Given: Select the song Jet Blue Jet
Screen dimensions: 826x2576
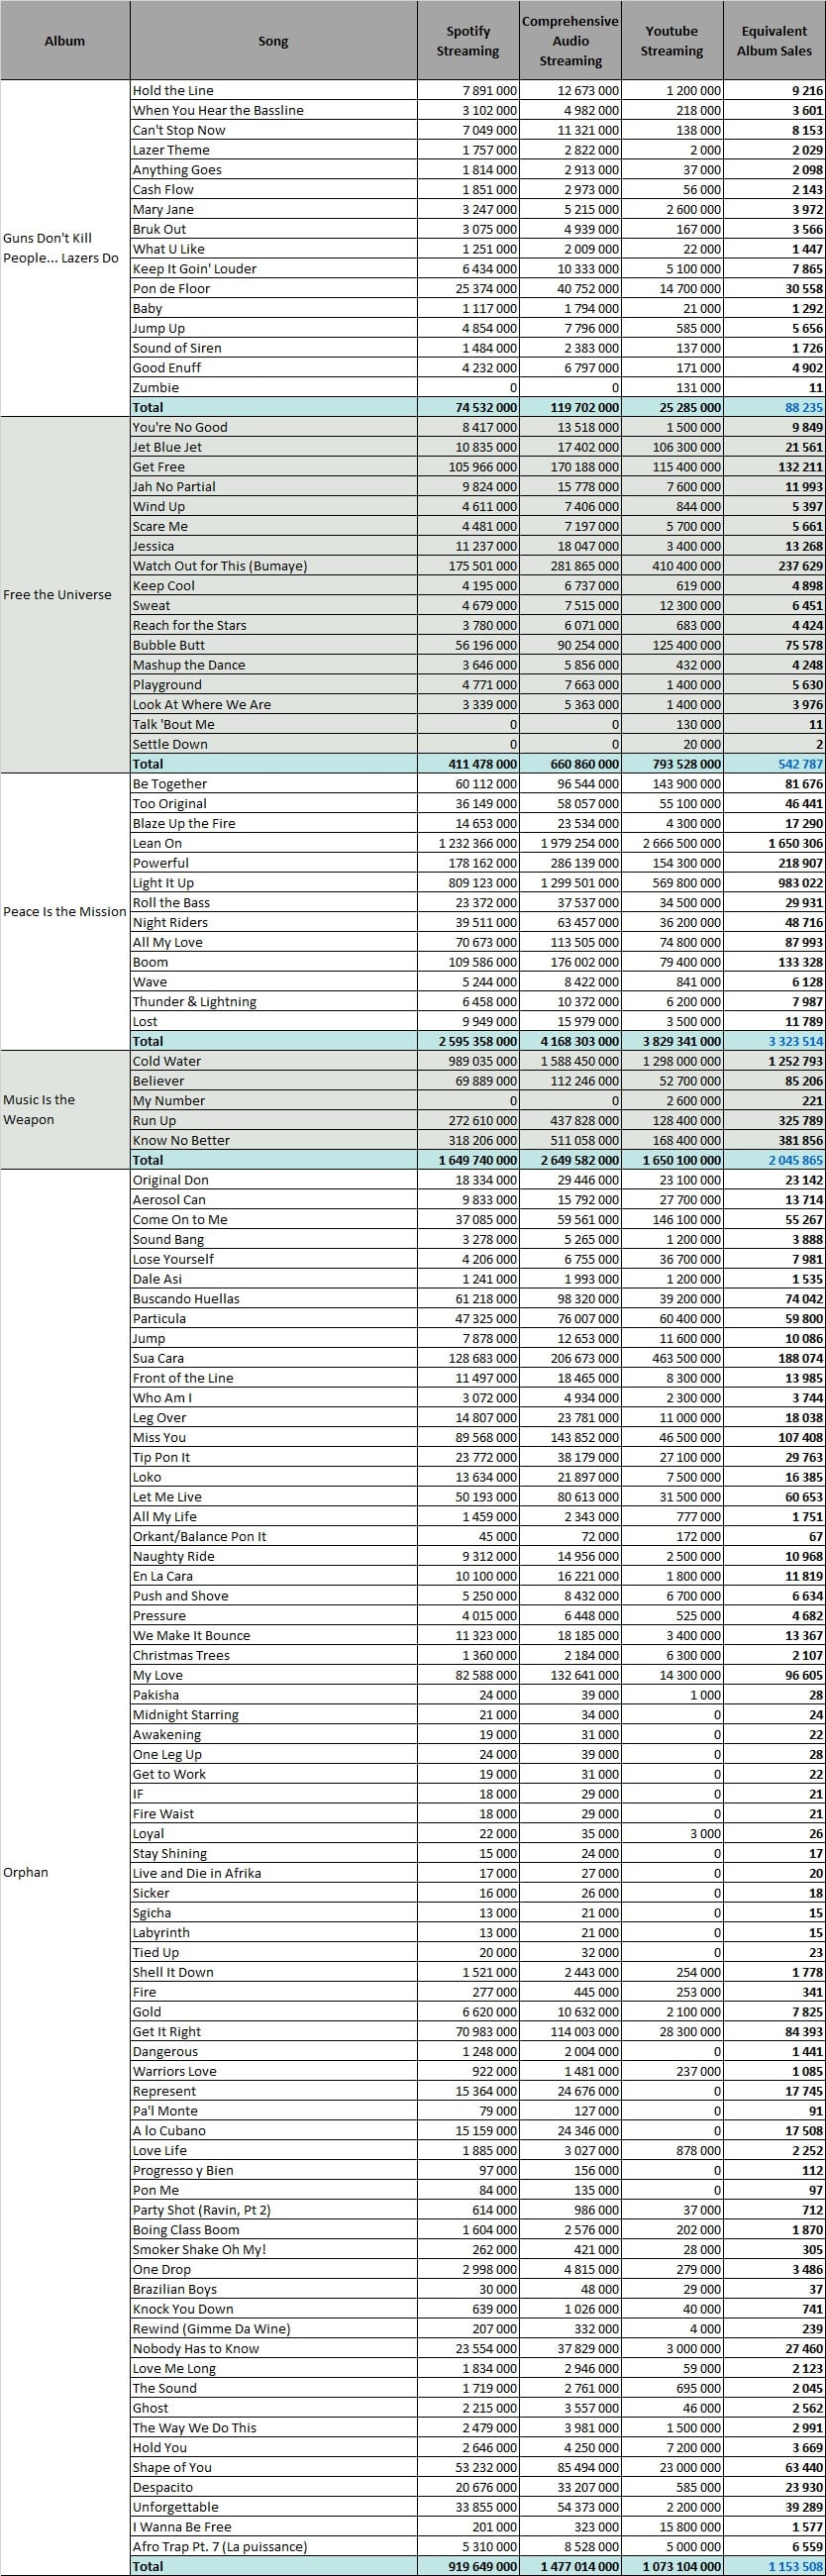Looking at the screenshot, I should tap(167, 447).
